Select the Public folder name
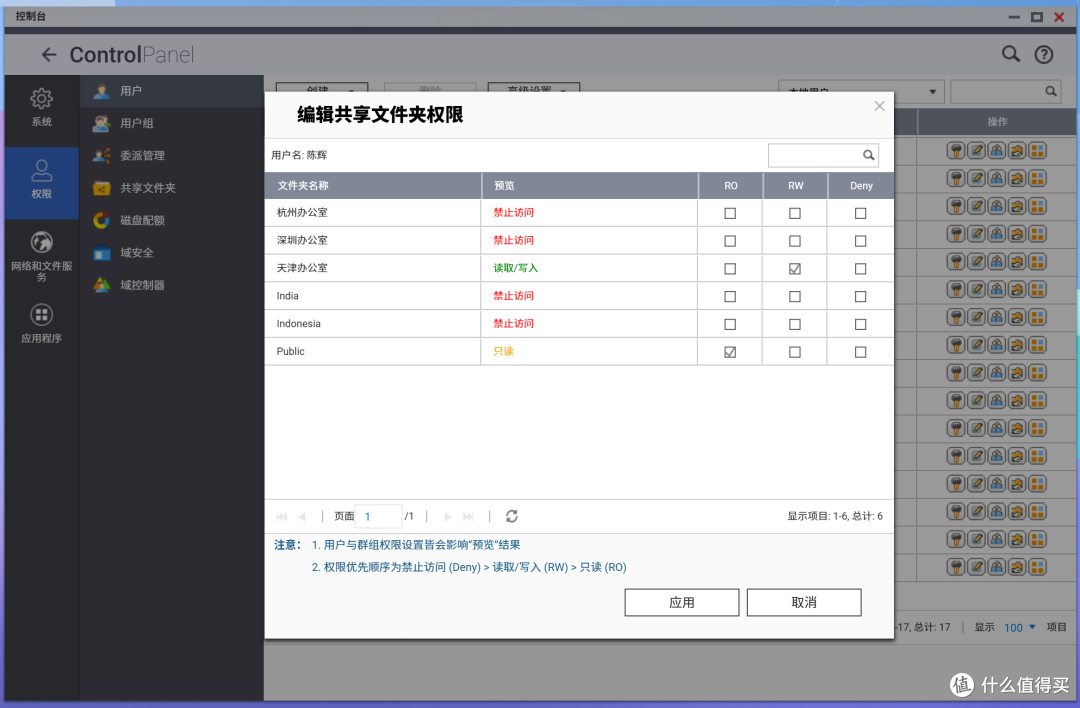1080x708 pixels. [290, 351]
